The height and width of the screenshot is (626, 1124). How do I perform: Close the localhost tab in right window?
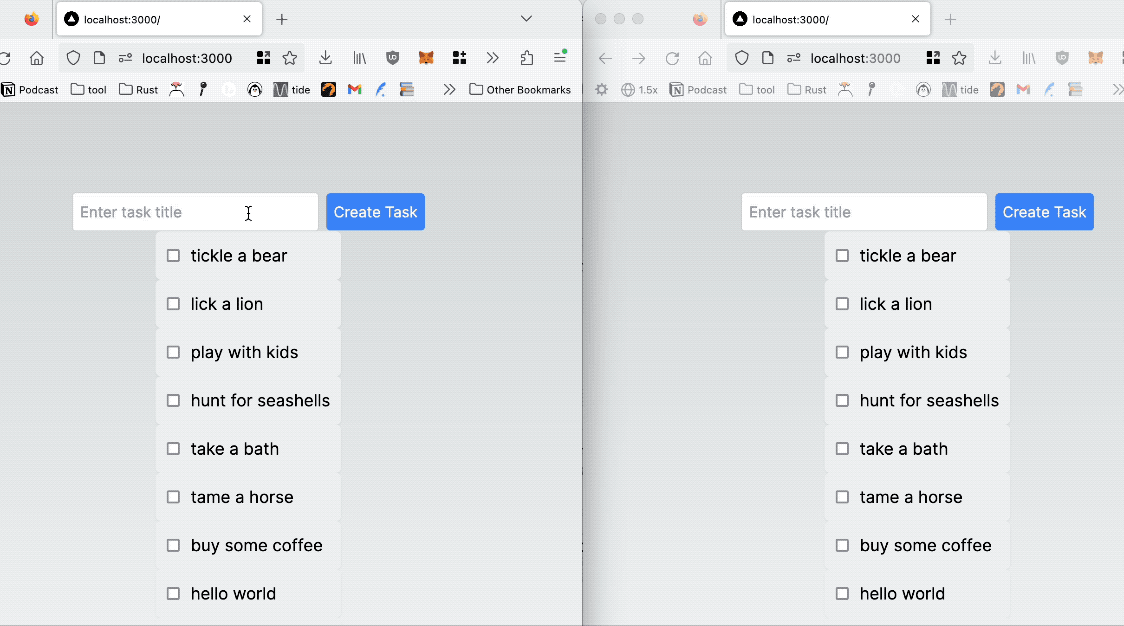pyautogui.click(x=915, y=19)
